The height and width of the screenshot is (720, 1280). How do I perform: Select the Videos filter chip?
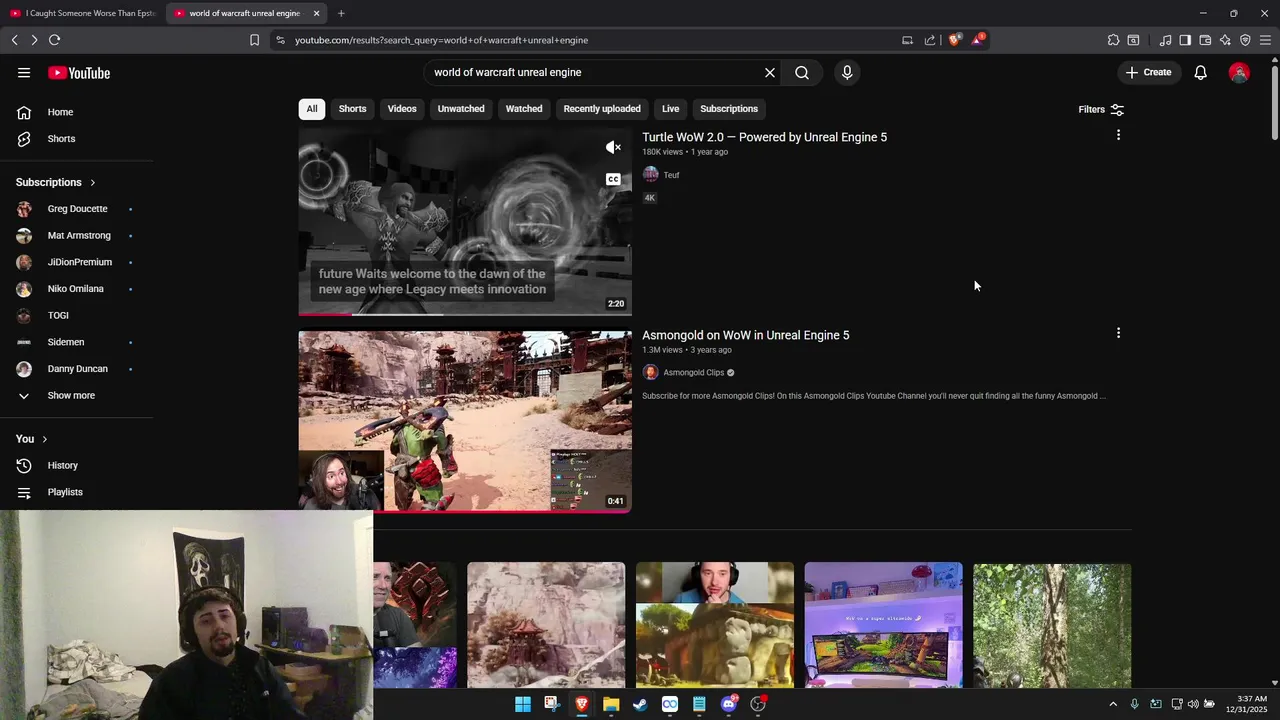(x=402, y=109)
